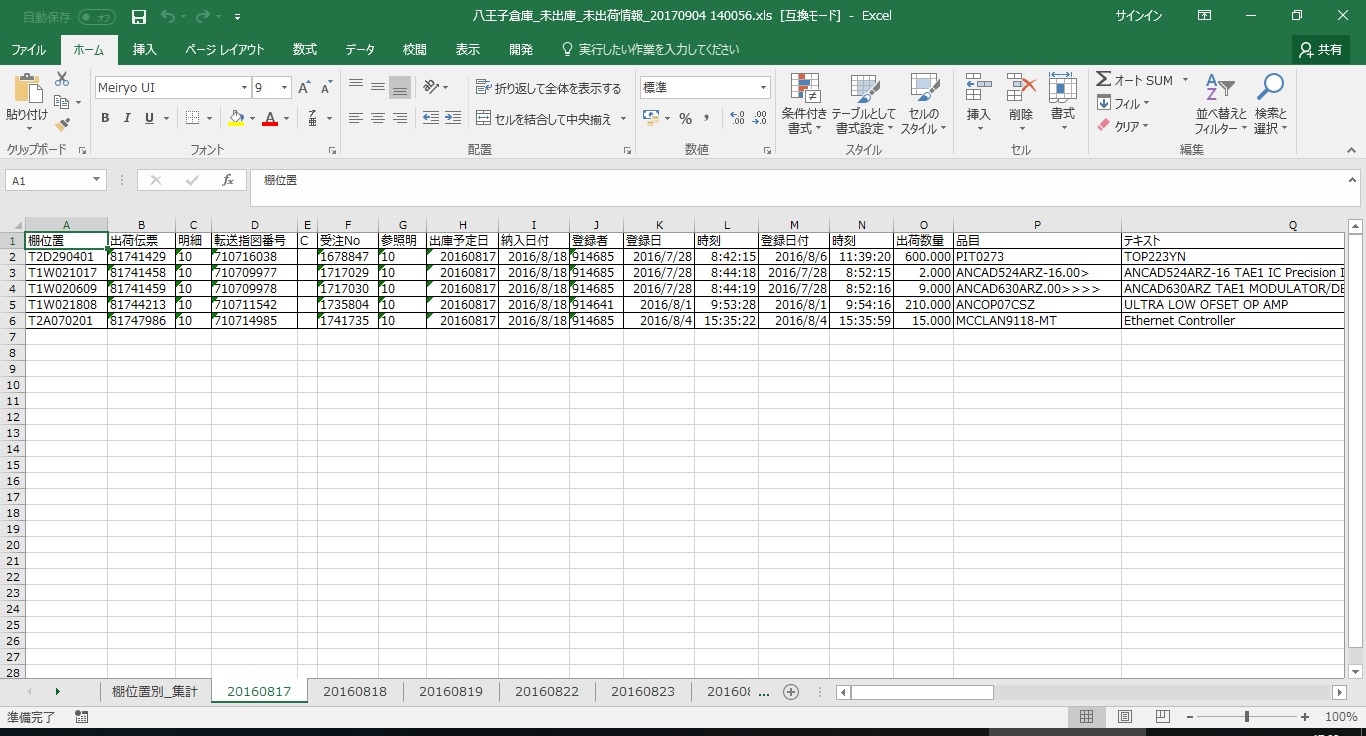Click the text orientation icon
The image size is (1366, 736).
[432, 87]
